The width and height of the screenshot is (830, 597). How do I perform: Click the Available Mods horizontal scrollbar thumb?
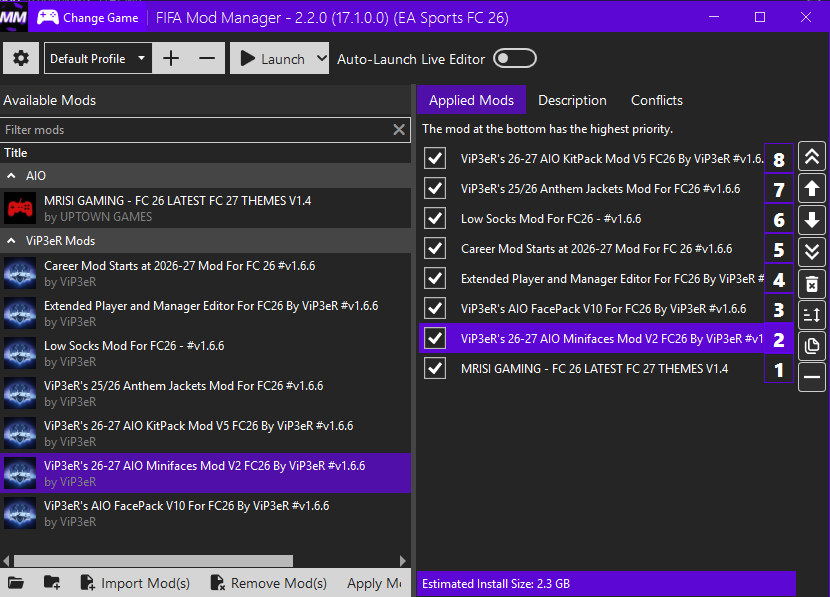[x=153, y=560]
